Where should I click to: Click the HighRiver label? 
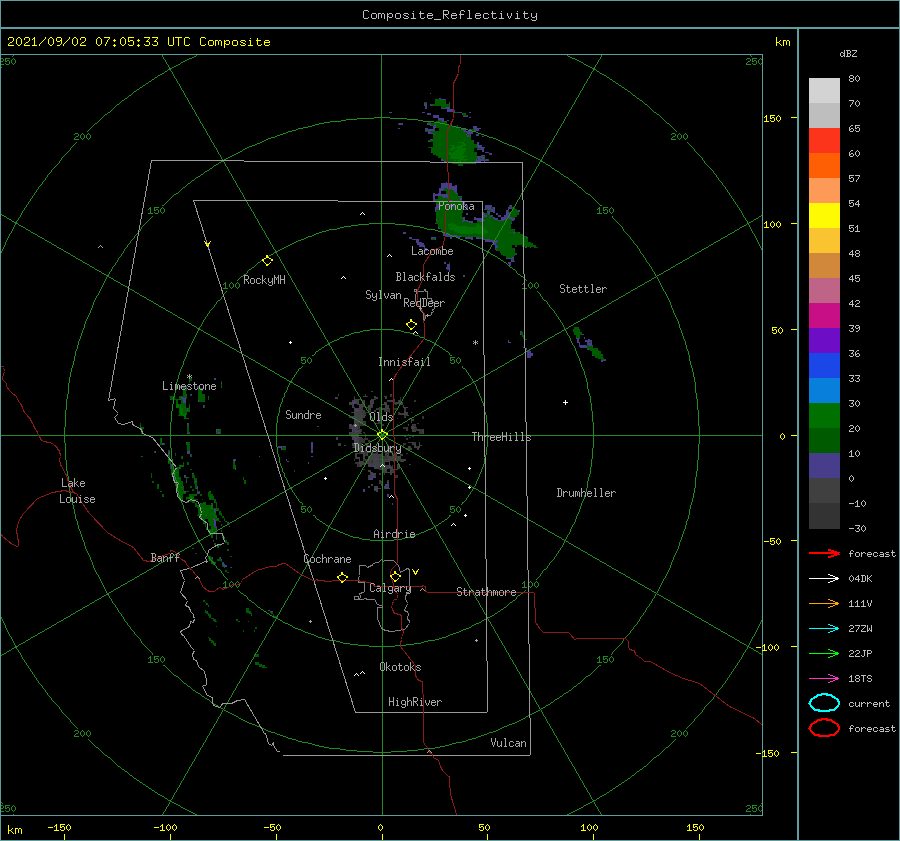pyautogui.click(x=414, y=702)
